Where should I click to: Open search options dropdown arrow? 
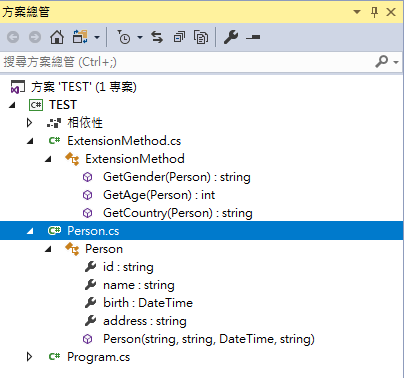[396, 62]
